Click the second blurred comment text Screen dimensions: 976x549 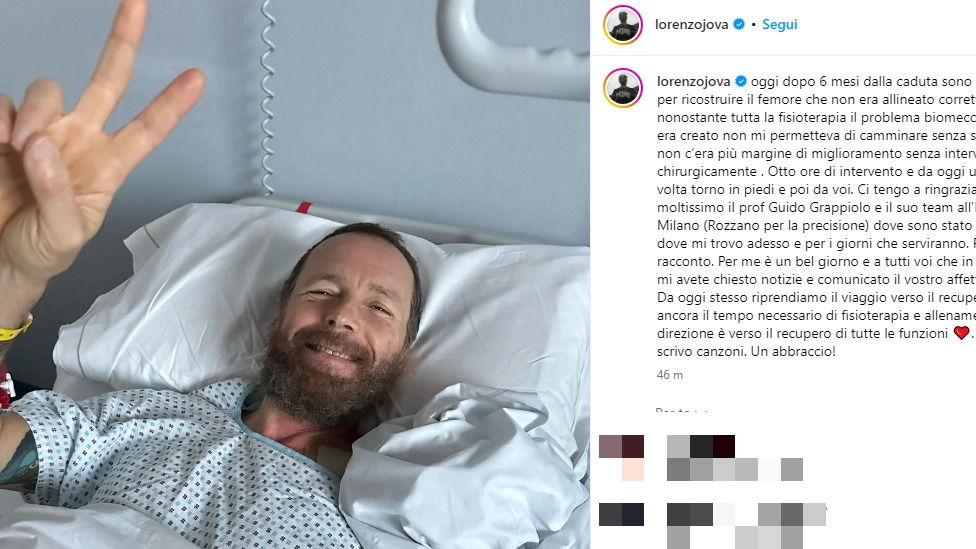[x=746, y=526]
